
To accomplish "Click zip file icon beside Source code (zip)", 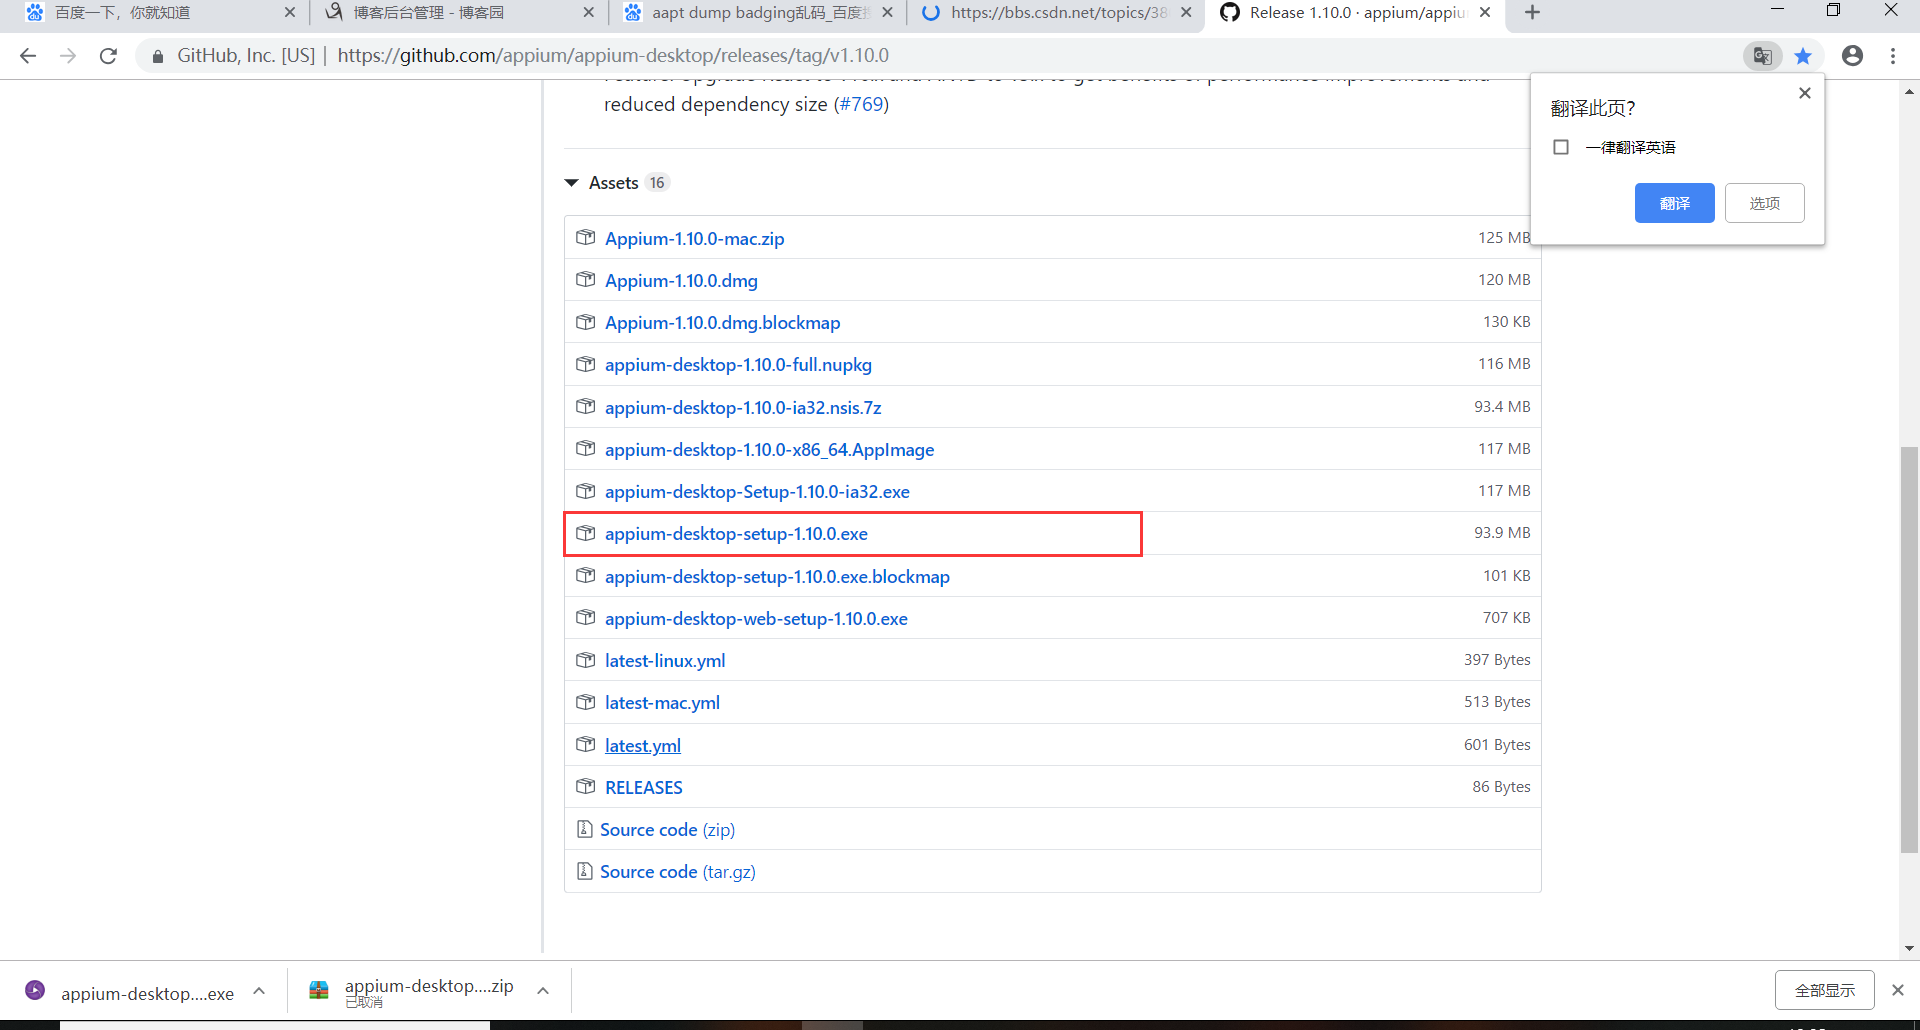I will click(585, 829).
